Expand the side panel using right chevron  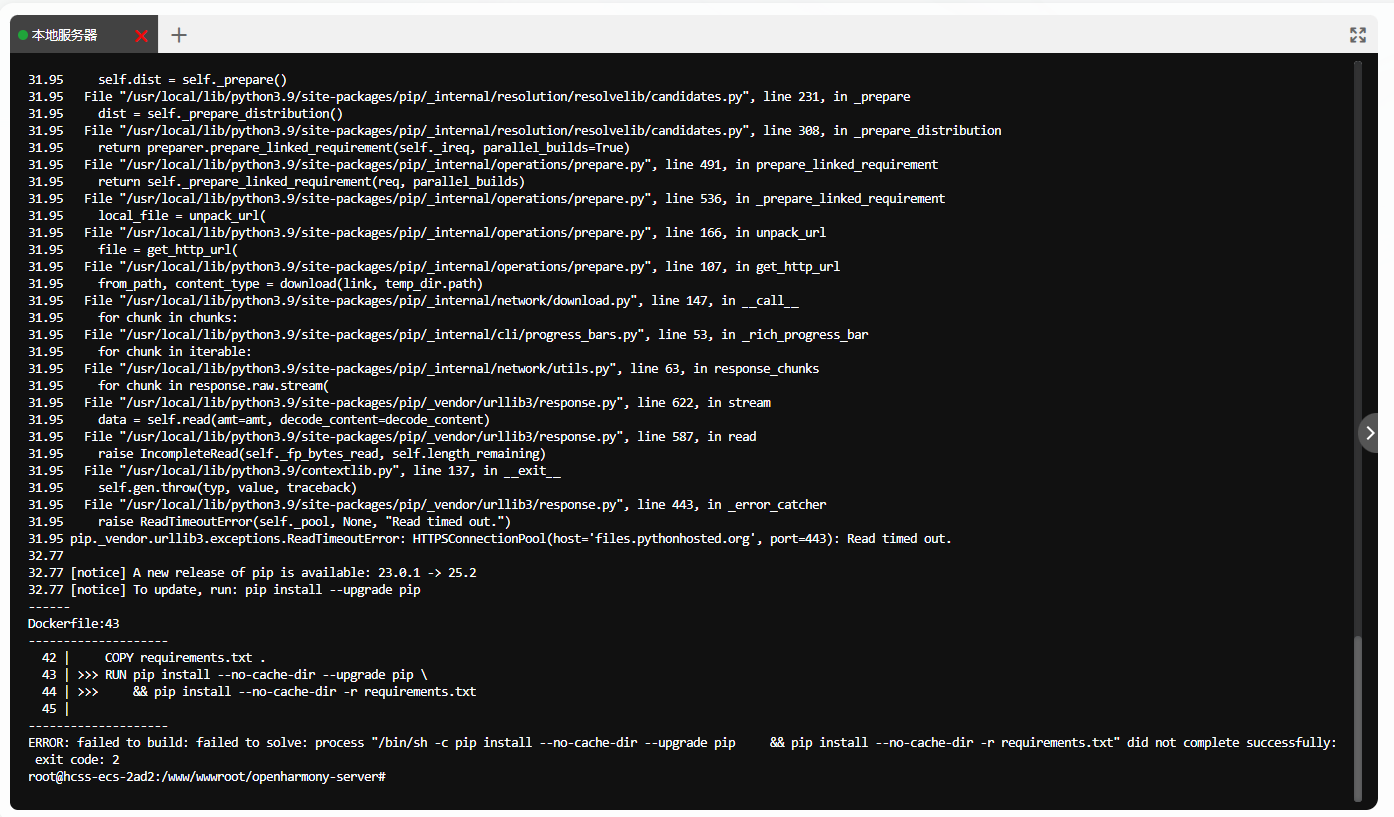[x=1370, y=433]
